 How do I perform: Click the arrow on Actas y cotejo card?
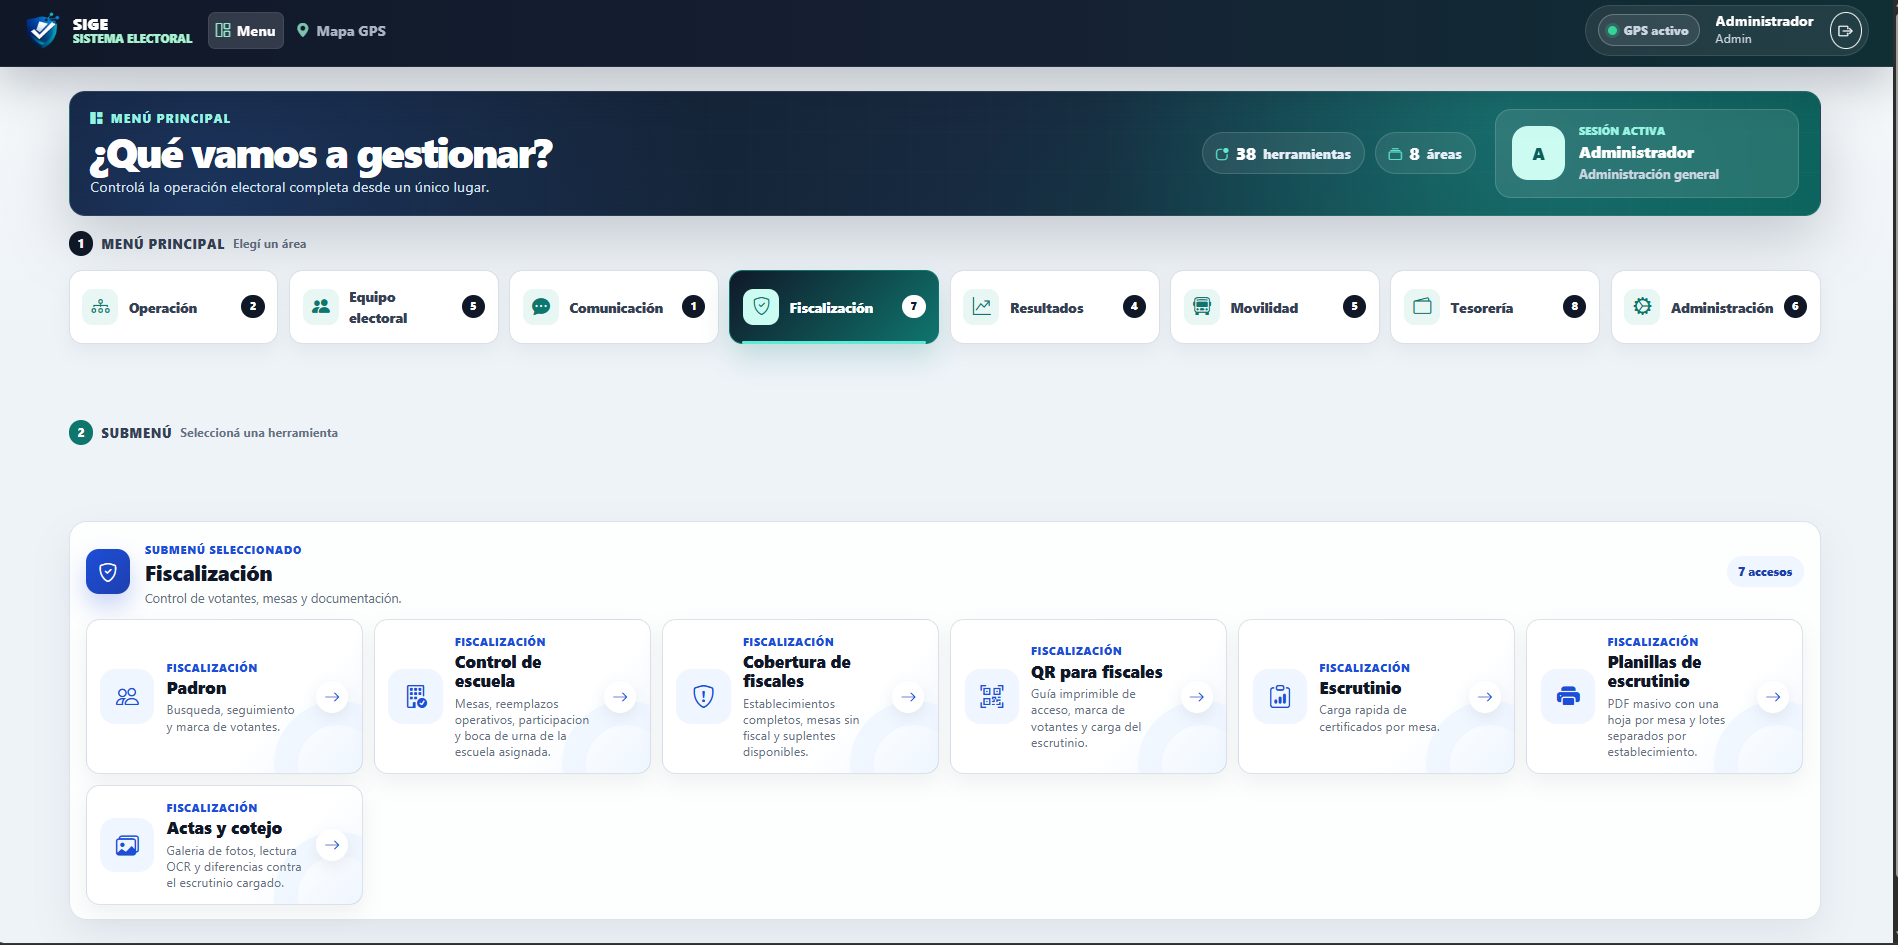coord(332,845)
